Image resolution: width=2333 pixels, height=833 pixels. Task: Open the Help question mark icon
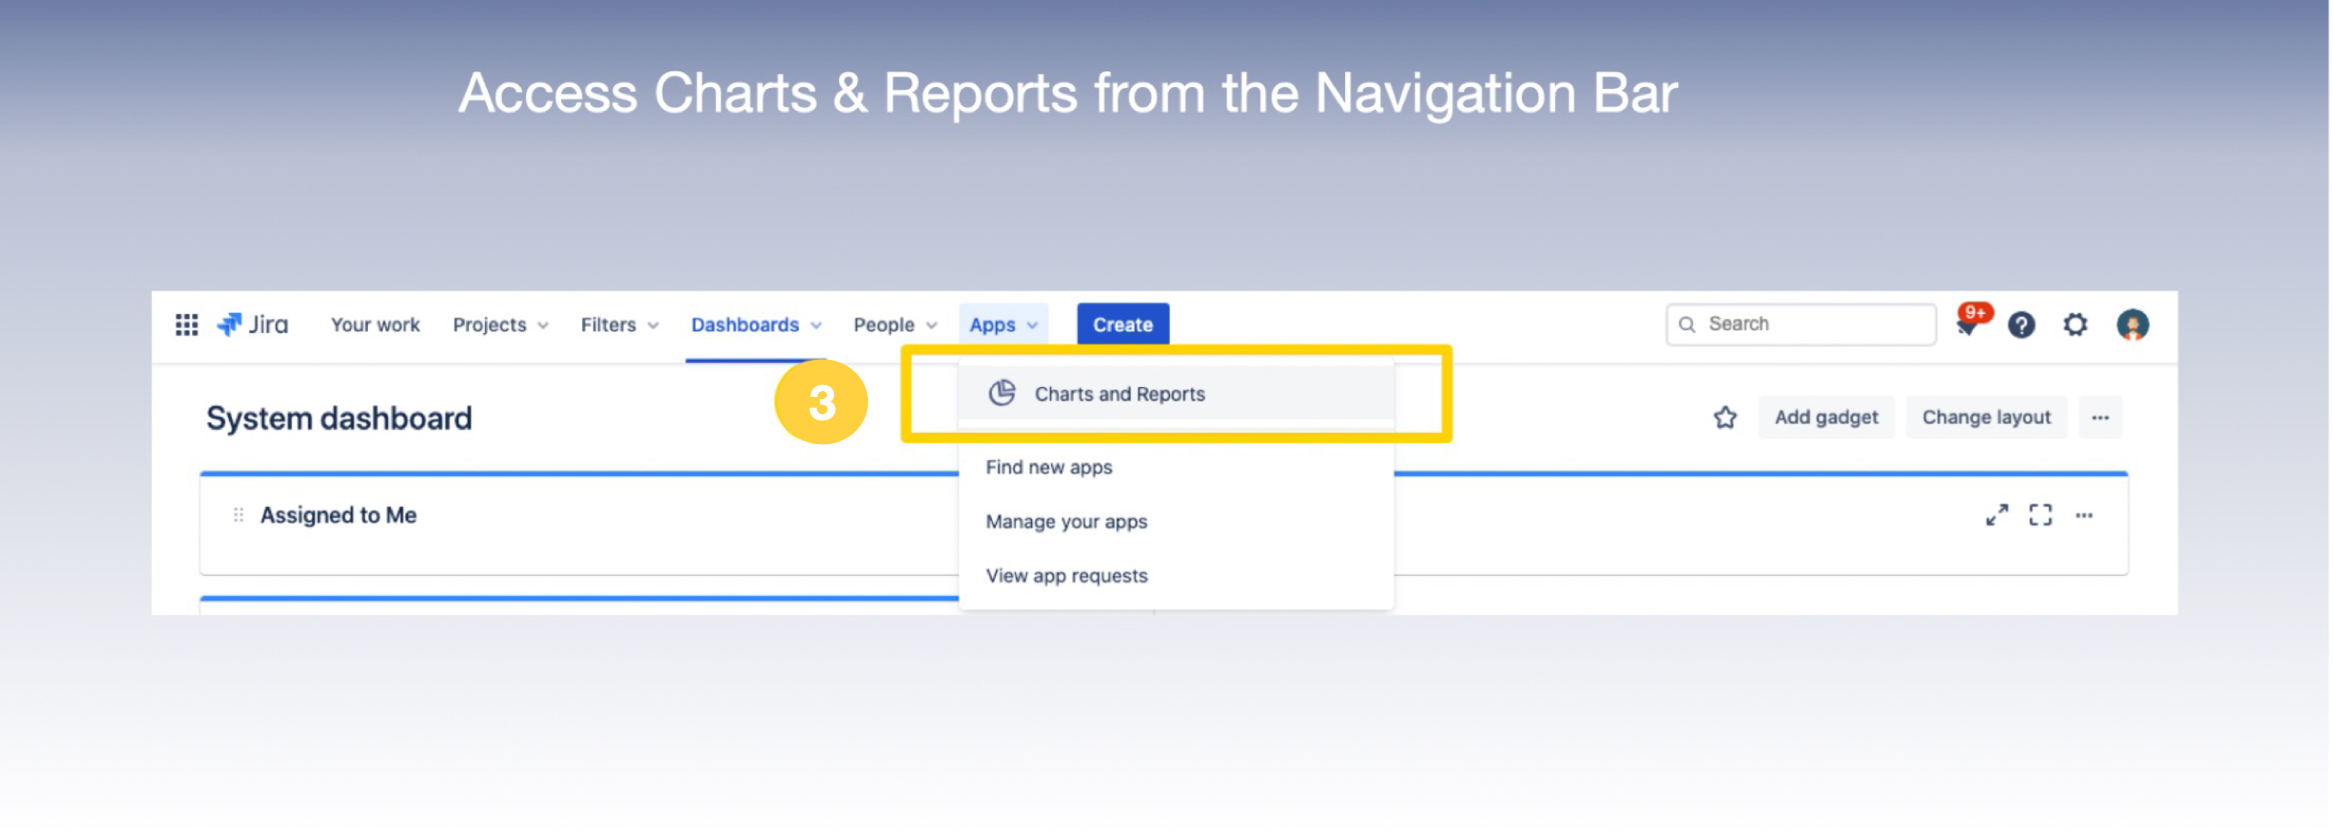tap(2021, 325)
